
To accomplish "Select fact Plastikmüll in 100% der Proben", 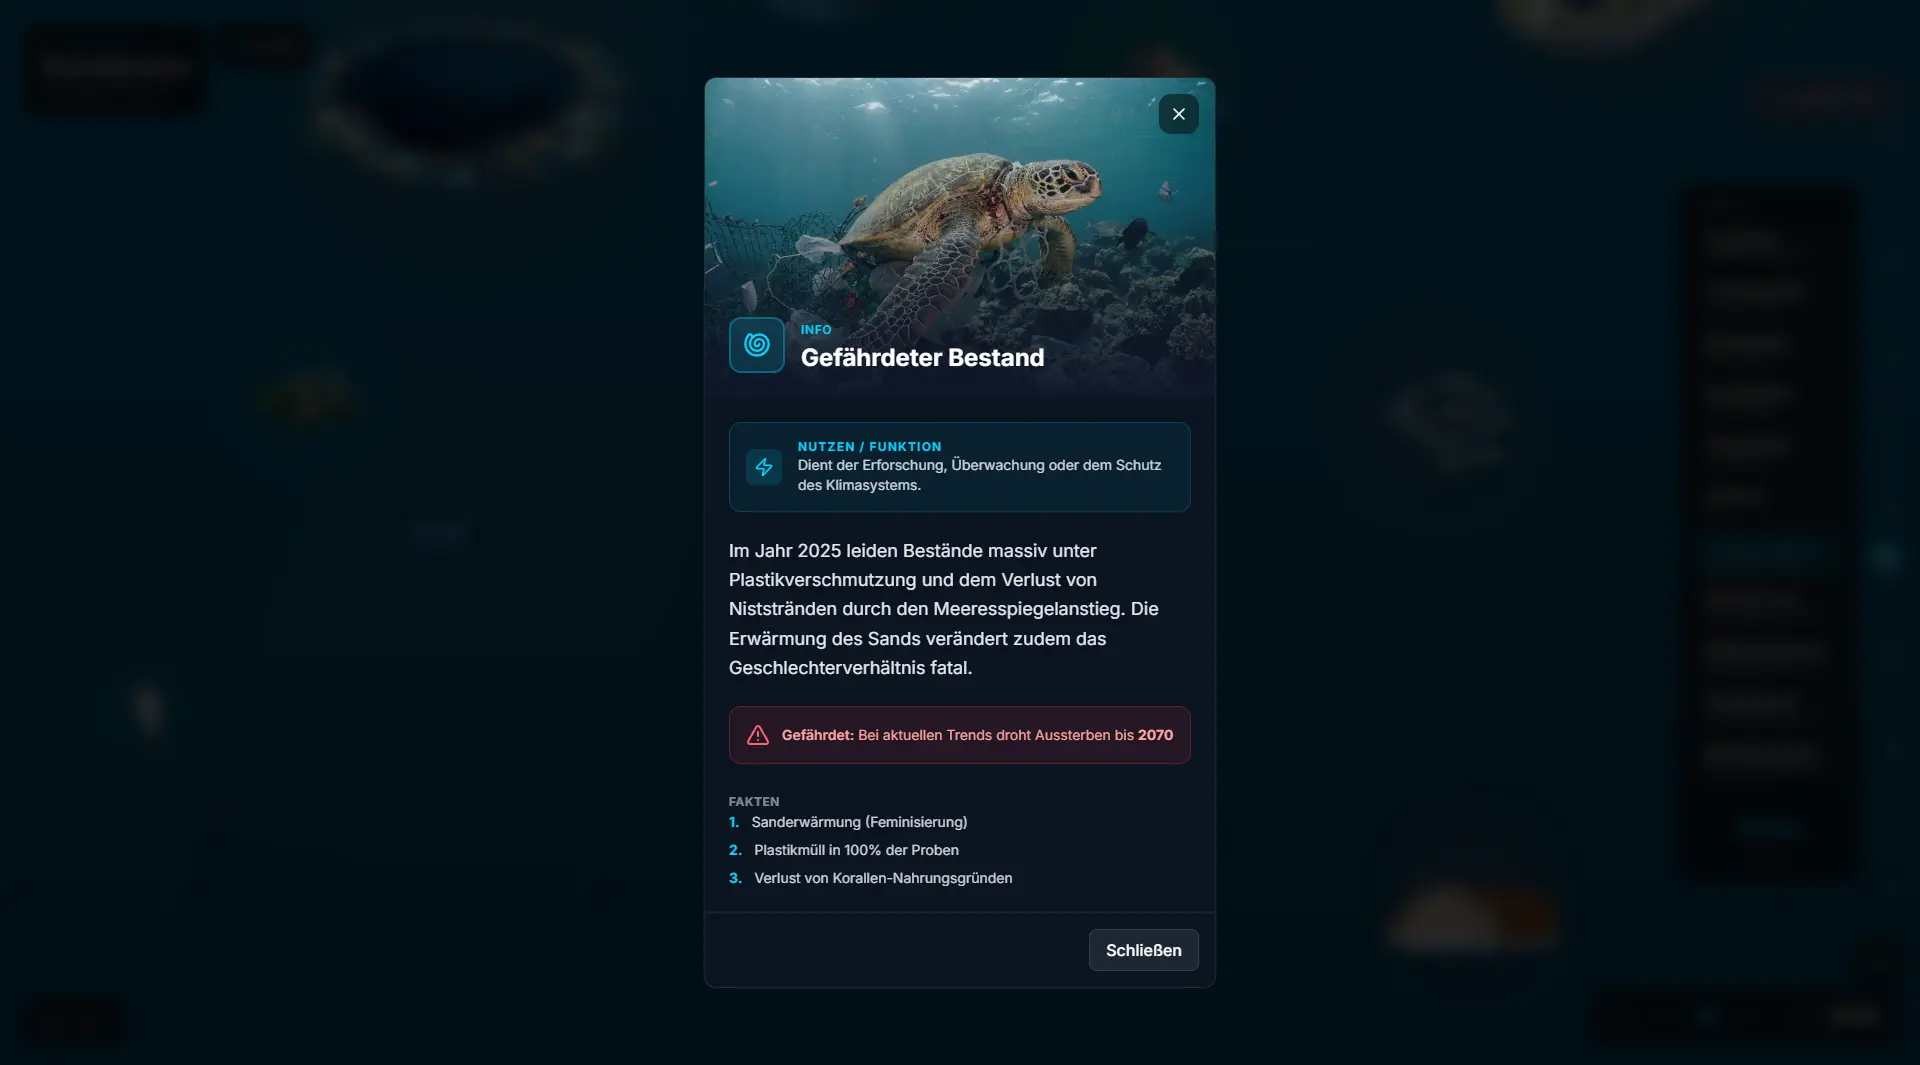I will 856,850.
